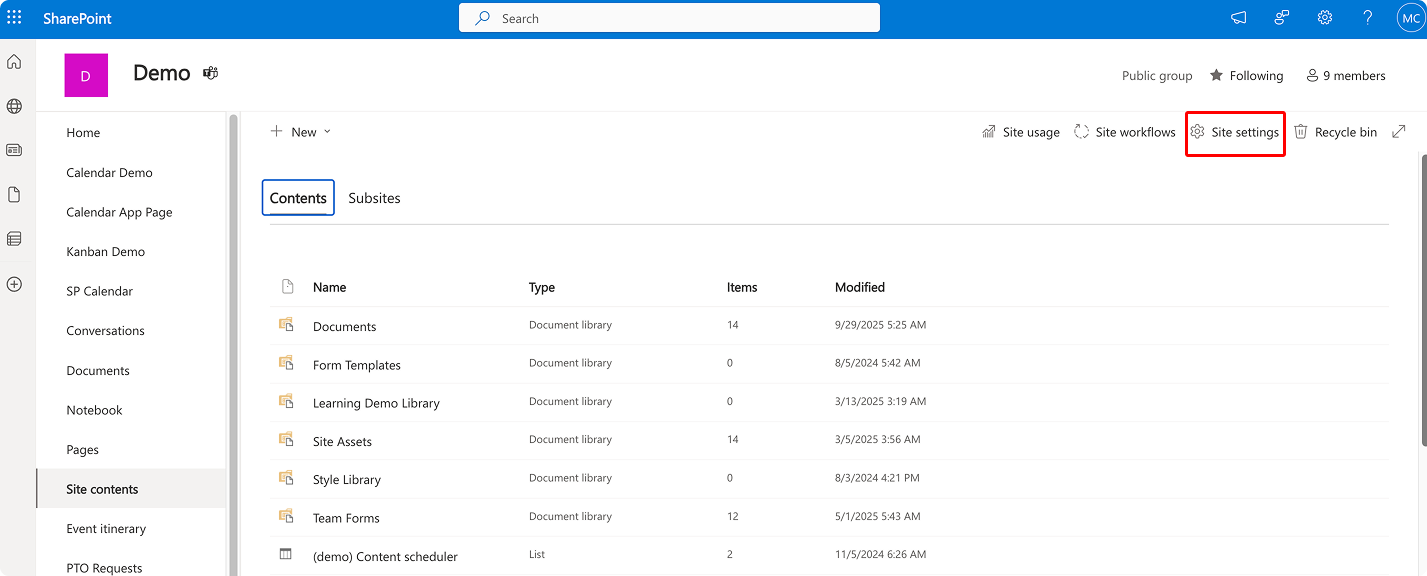Open the news feed rail icon
Image resolution: width=1427 pixels, height=576 pixels.
pyautogui.click(x=14, y=150)
